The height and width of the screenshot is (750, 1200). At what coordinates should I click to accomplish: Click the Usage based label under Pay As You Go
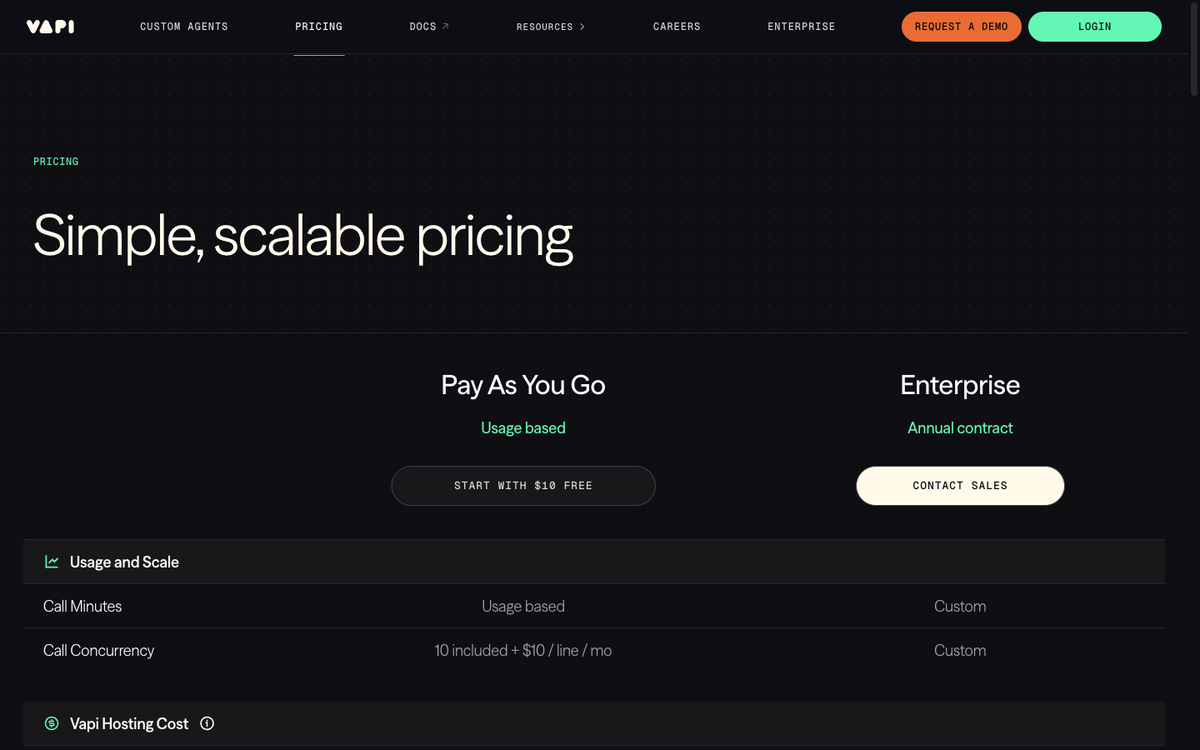(523, 427)
